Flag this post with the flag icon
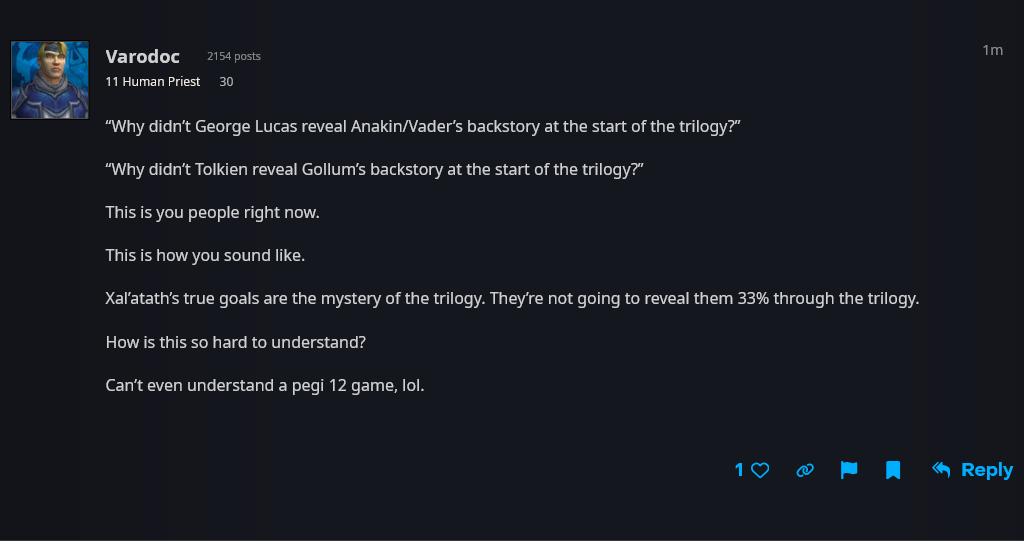 (849, 470)
